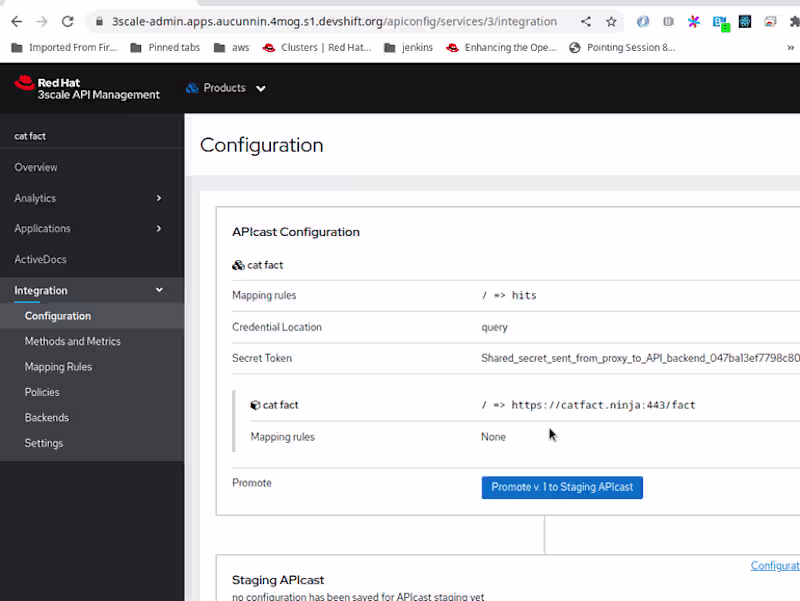800x601 pixels.
Task: Go to Mapping Rules in the sidebar
Action: coord(58,367)
